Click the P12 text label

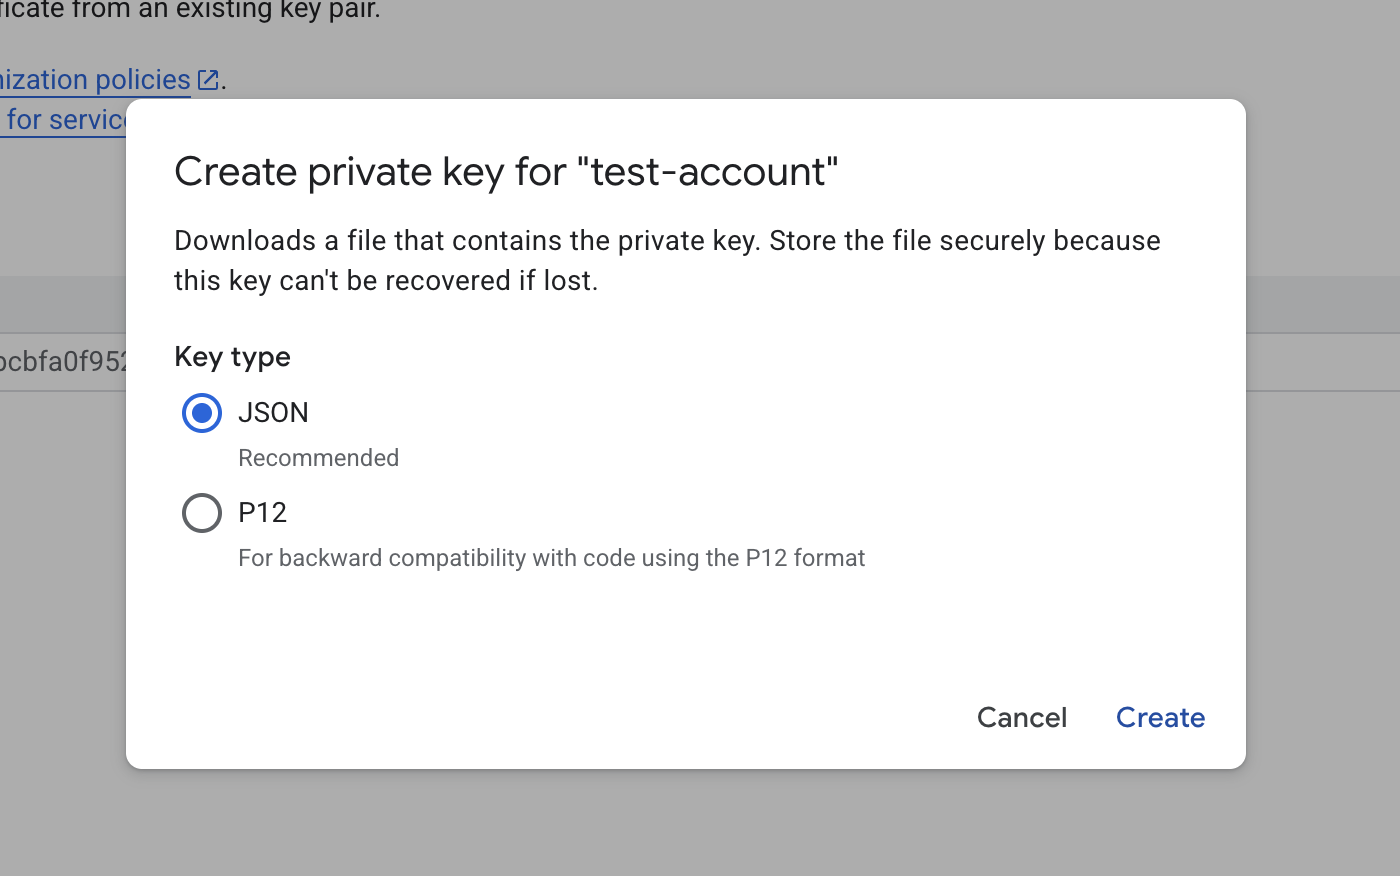tap(262, 513)
